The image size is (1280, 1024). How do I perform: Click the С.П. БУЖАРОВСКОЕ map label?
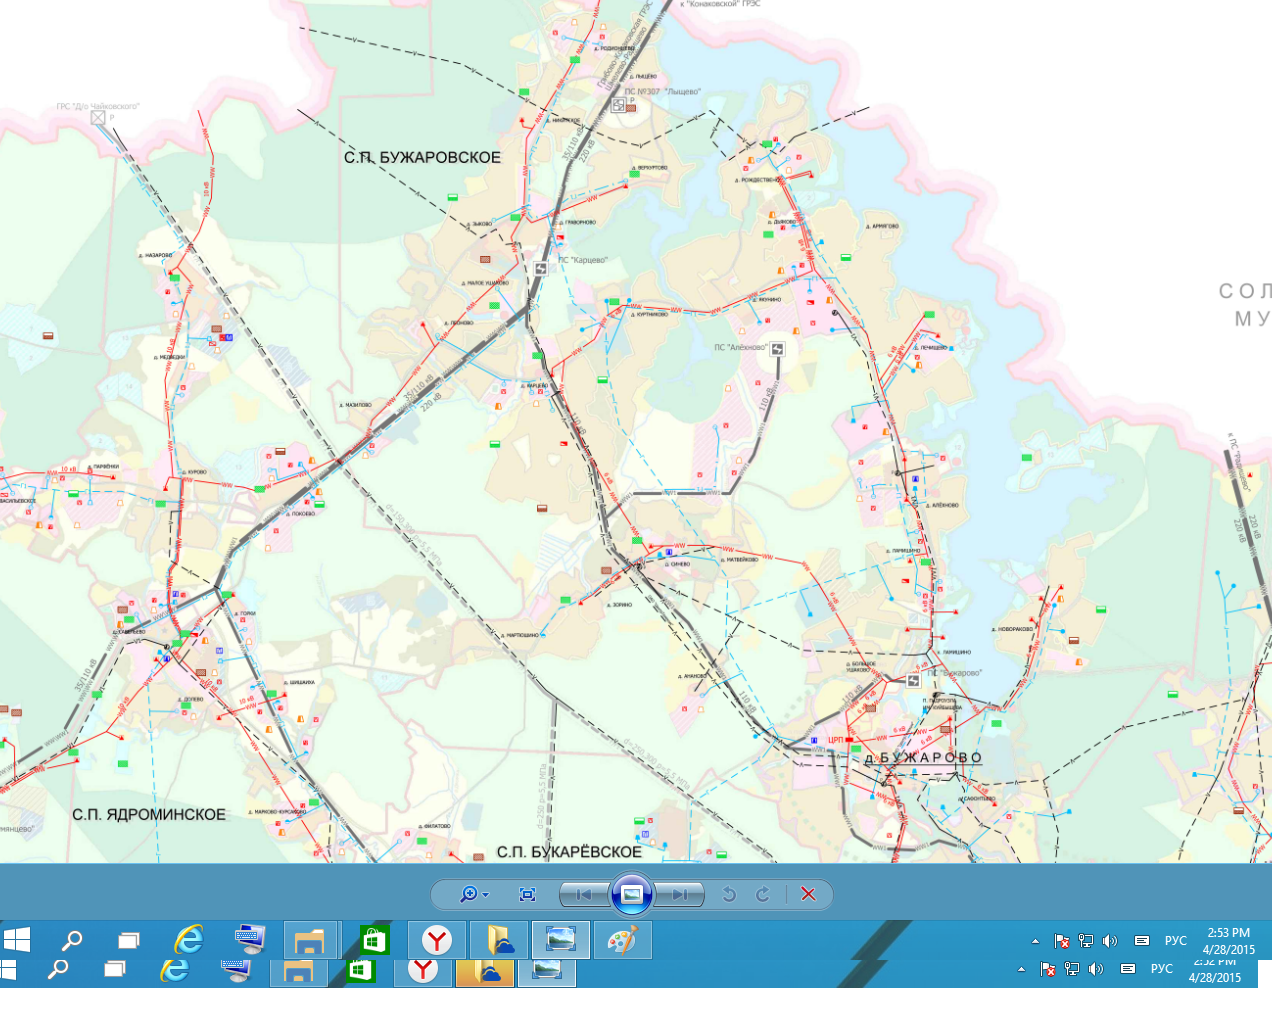pos(422,157)
